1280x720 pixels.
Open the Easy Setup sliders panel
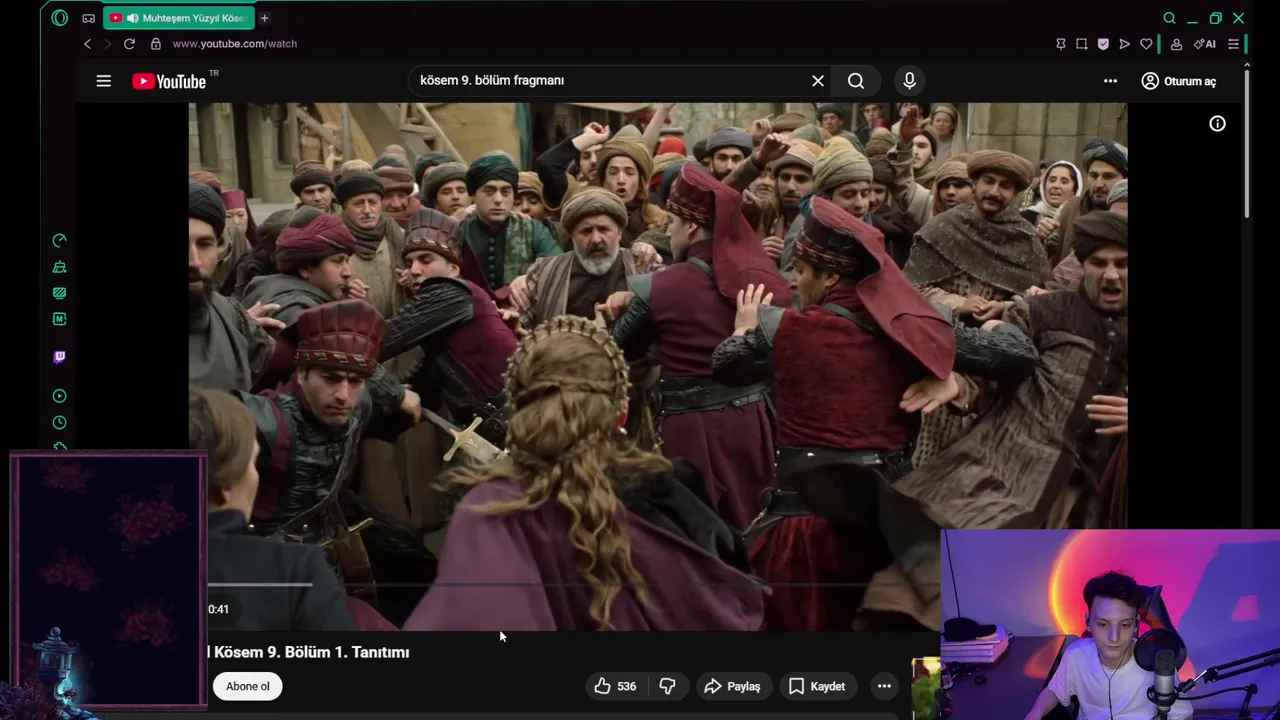point(1233,44)
